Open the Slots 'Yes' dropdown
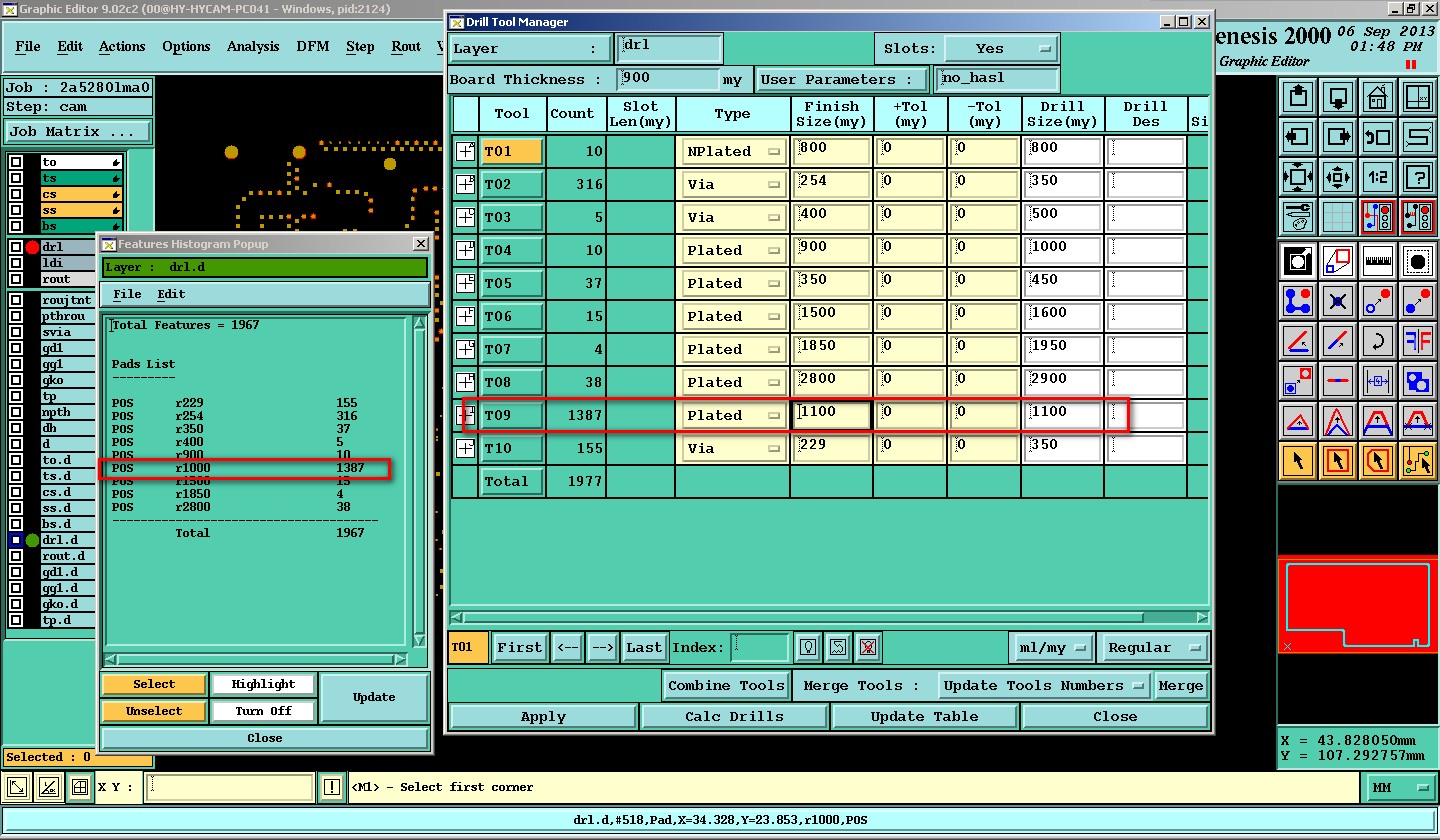This screenshot has width=1440, height=840. (x=1001, y=48)
